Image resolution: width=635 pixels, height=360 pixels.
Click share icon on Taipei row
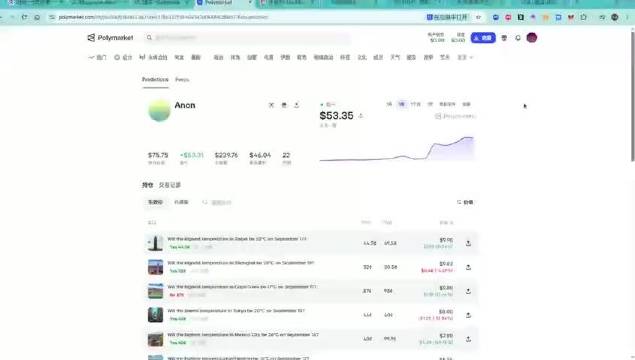(x=468, y=243)
